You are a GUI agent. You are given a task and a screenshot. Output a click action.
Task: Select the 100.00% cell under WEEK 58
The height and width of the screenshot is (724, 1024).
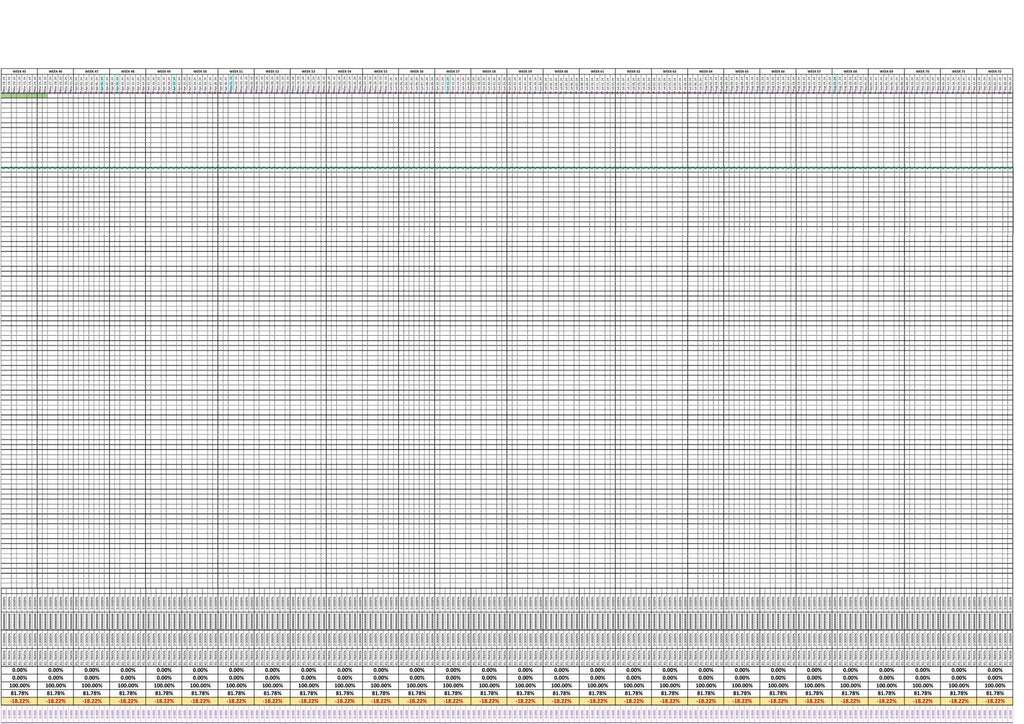(489, 685)
